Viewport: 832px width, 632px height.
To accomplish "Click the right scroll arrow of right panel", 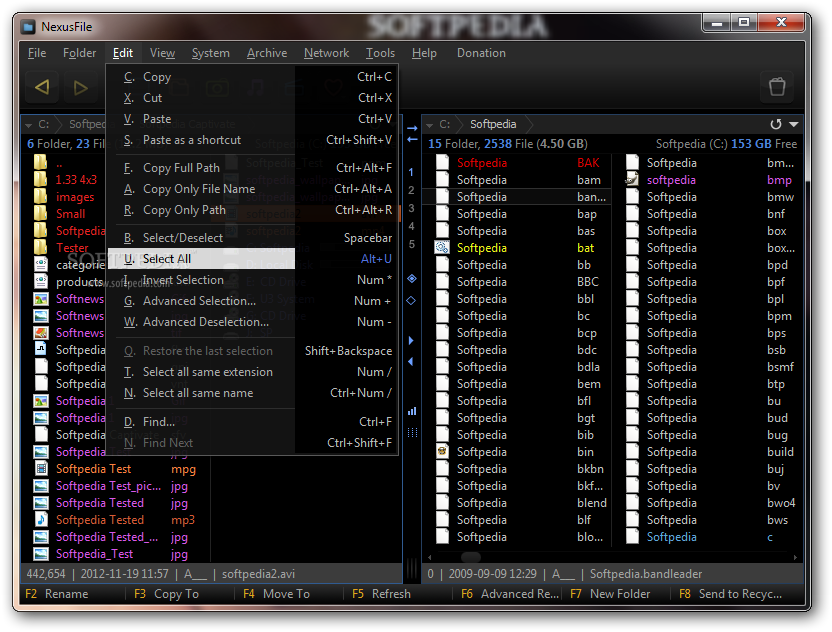I will 795,557.
